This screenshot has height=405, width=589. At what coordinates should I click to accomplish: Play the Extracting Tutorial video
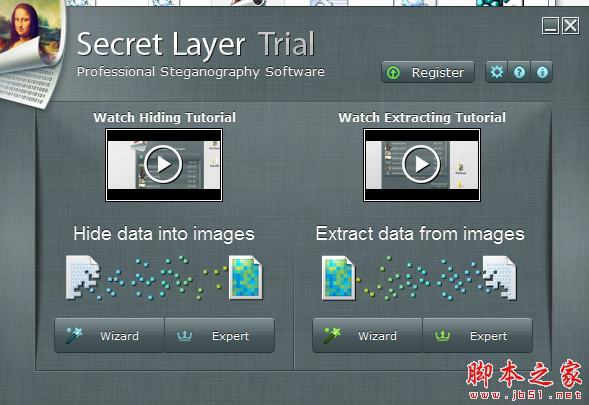pos(421,165)
